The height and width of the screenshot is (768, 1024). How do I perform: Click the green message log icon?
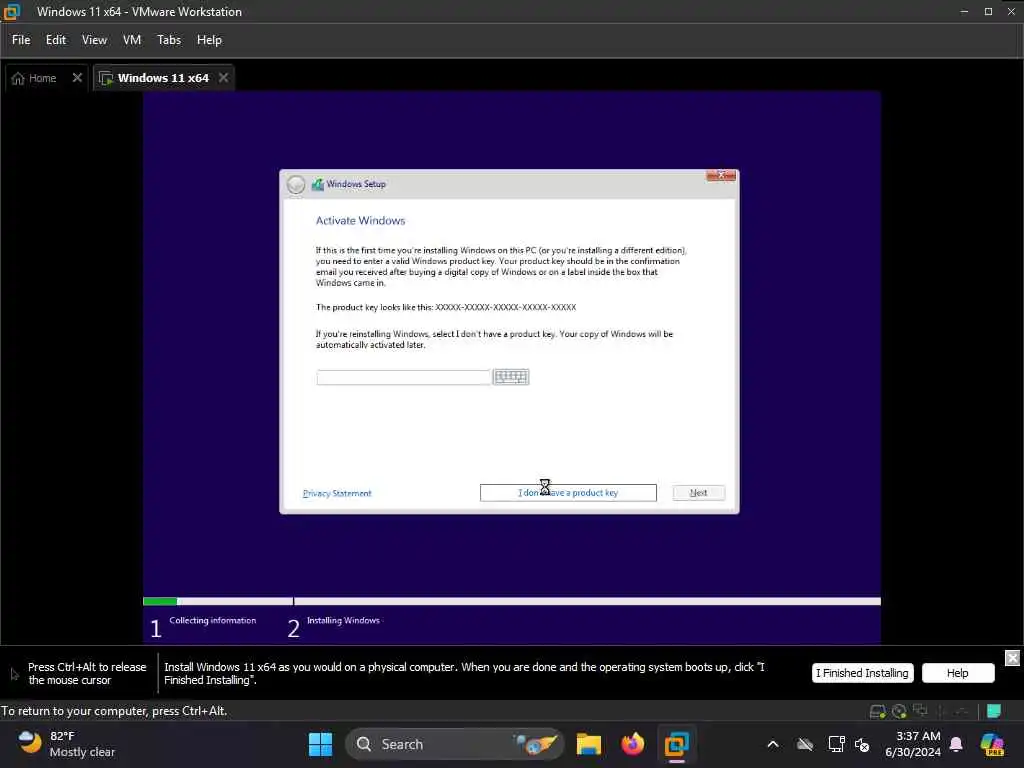point(994,711)
